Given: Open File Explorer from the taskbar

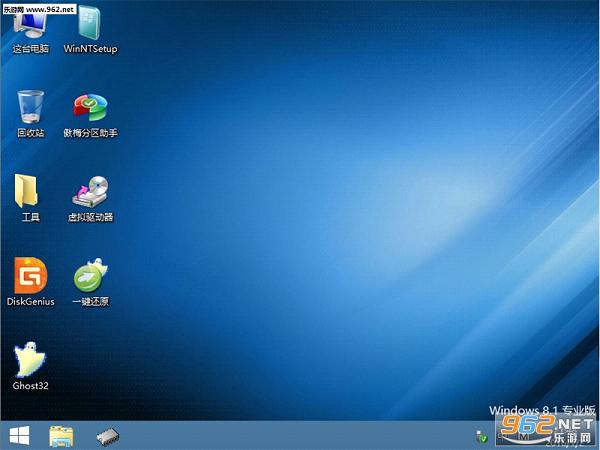Looking at the screenshot, I should pos(61,436).
